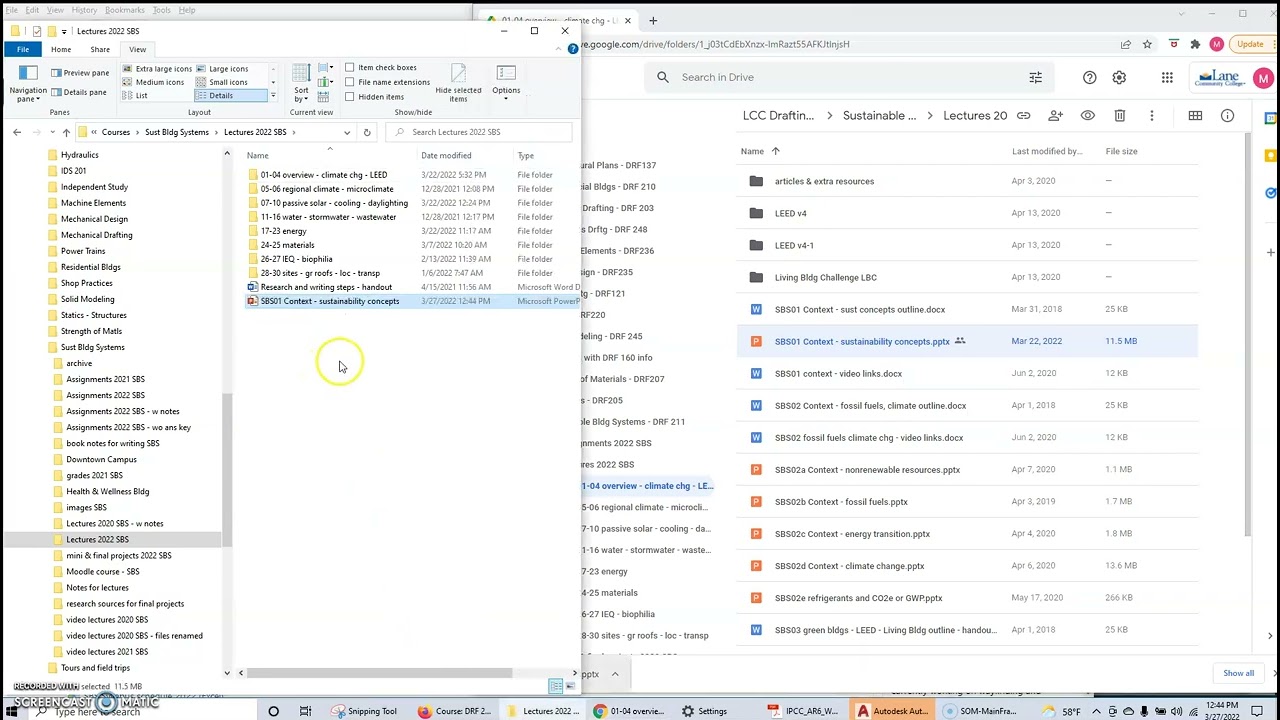Share the Drive folder with people
Image resolution: width=1280 pixels, height=720 pixels.
coord(1056,116)
